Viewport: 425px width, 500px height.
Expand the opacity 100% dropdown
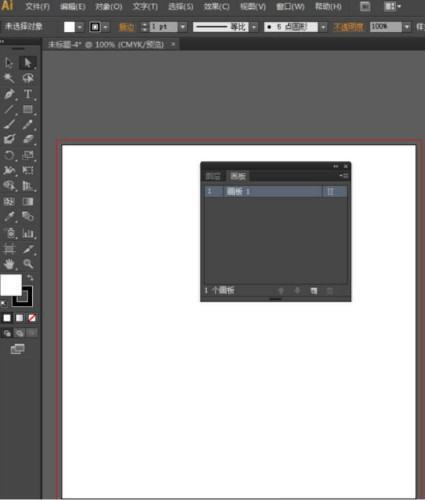407,27
